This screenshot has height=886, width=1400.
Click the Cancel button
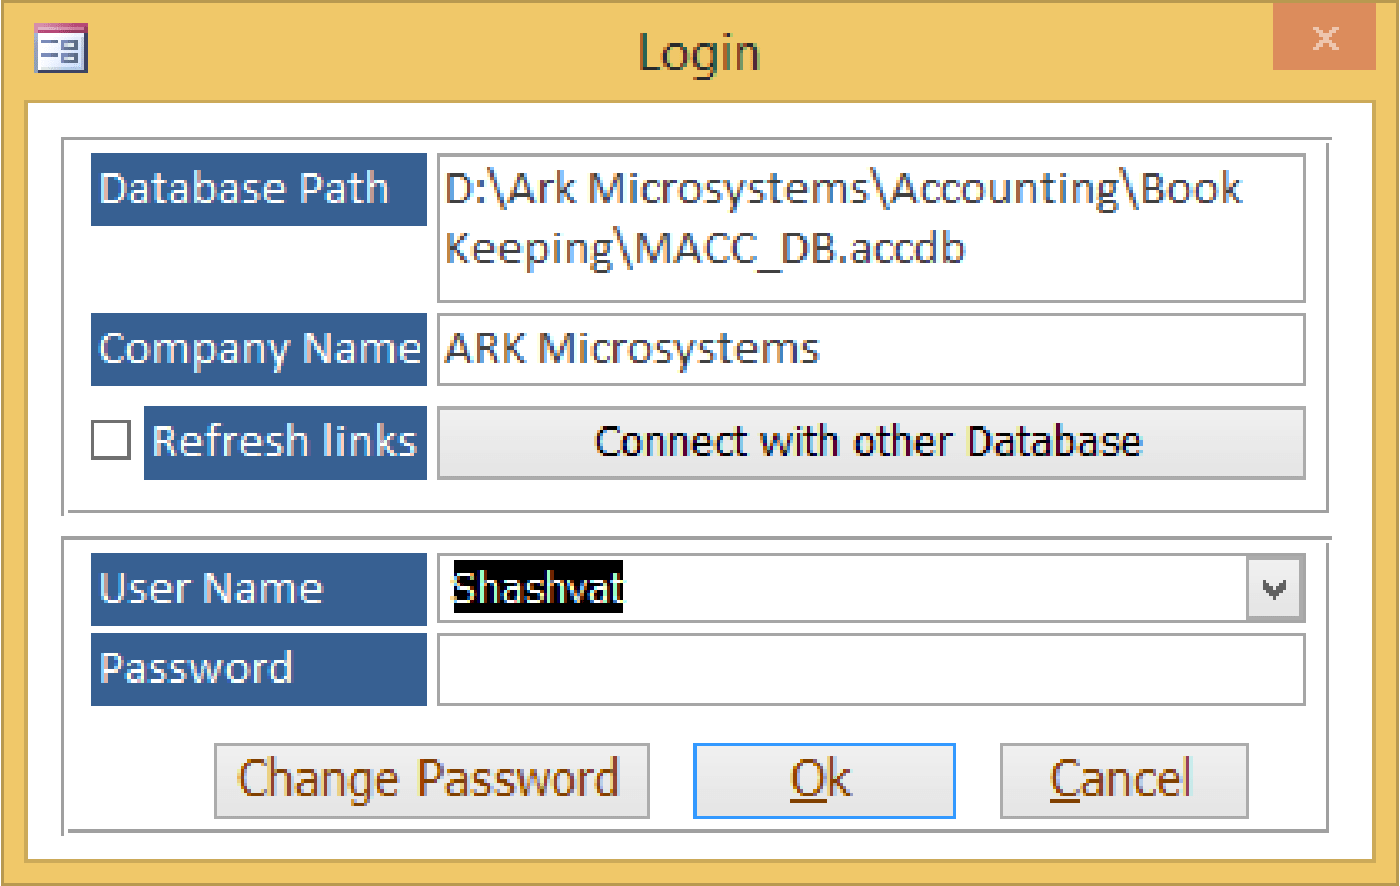point(1124,780)
